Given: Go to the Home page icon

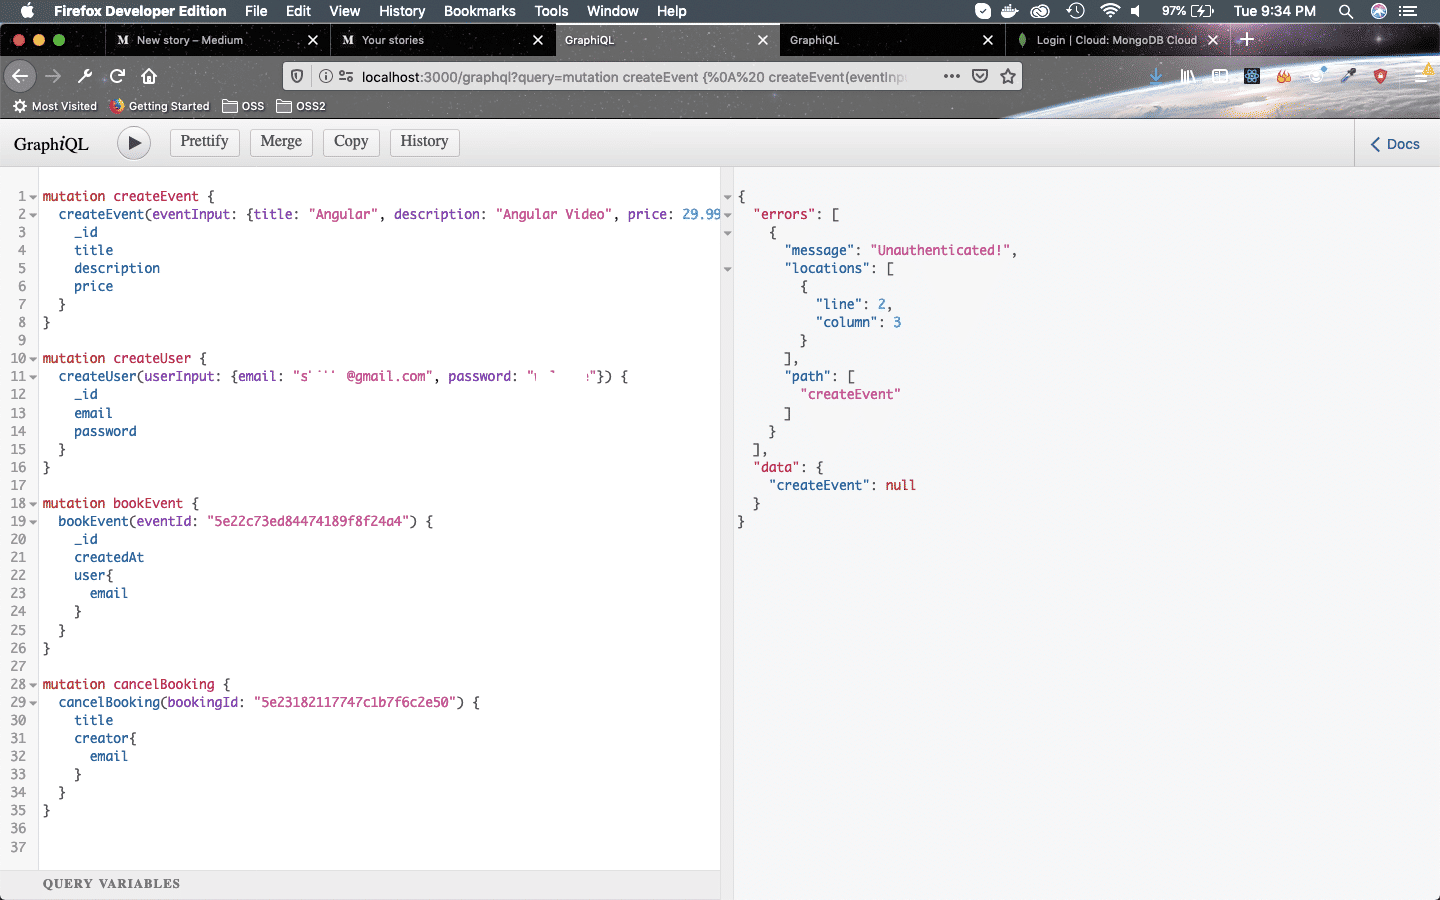Looking at the screenshot, I should (149, 76).
